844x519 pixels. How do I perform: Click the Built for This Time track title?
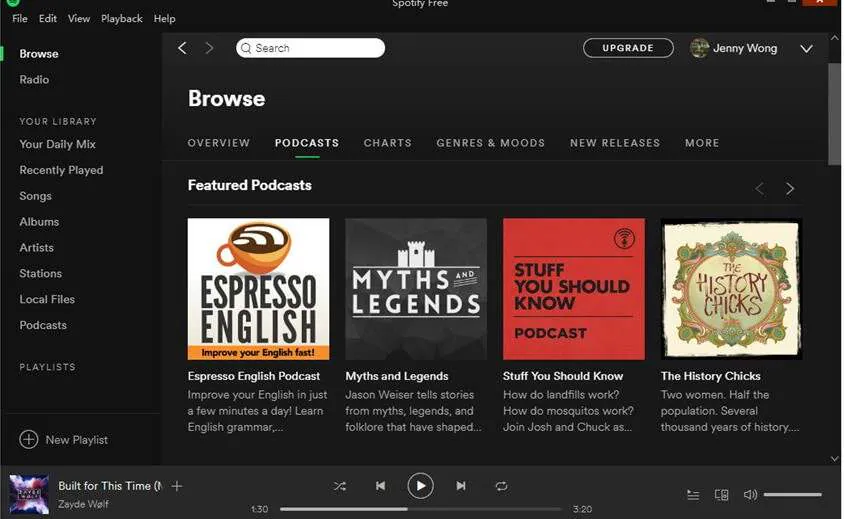tap(110, 486)
